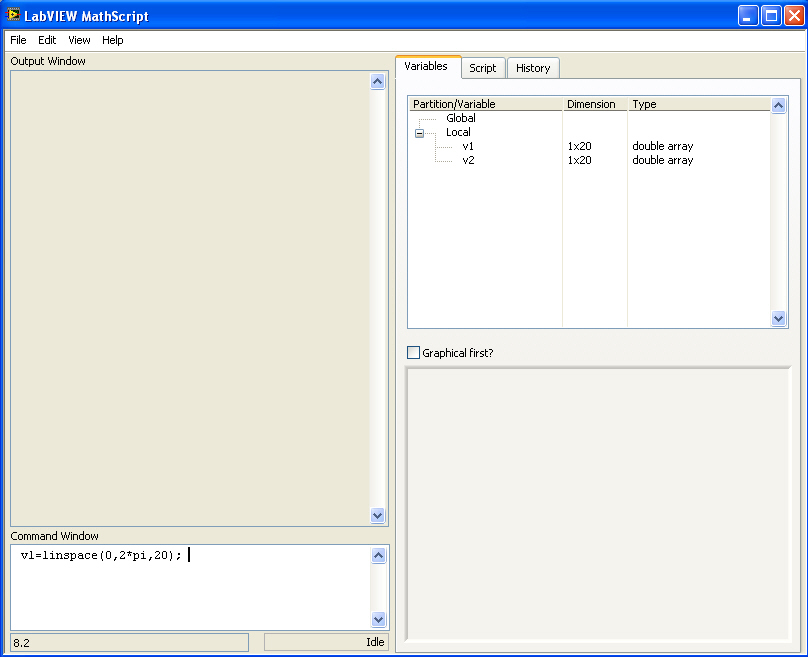Click the Type column header
Viewport: 808px width, 657px height.
point(699,104)
